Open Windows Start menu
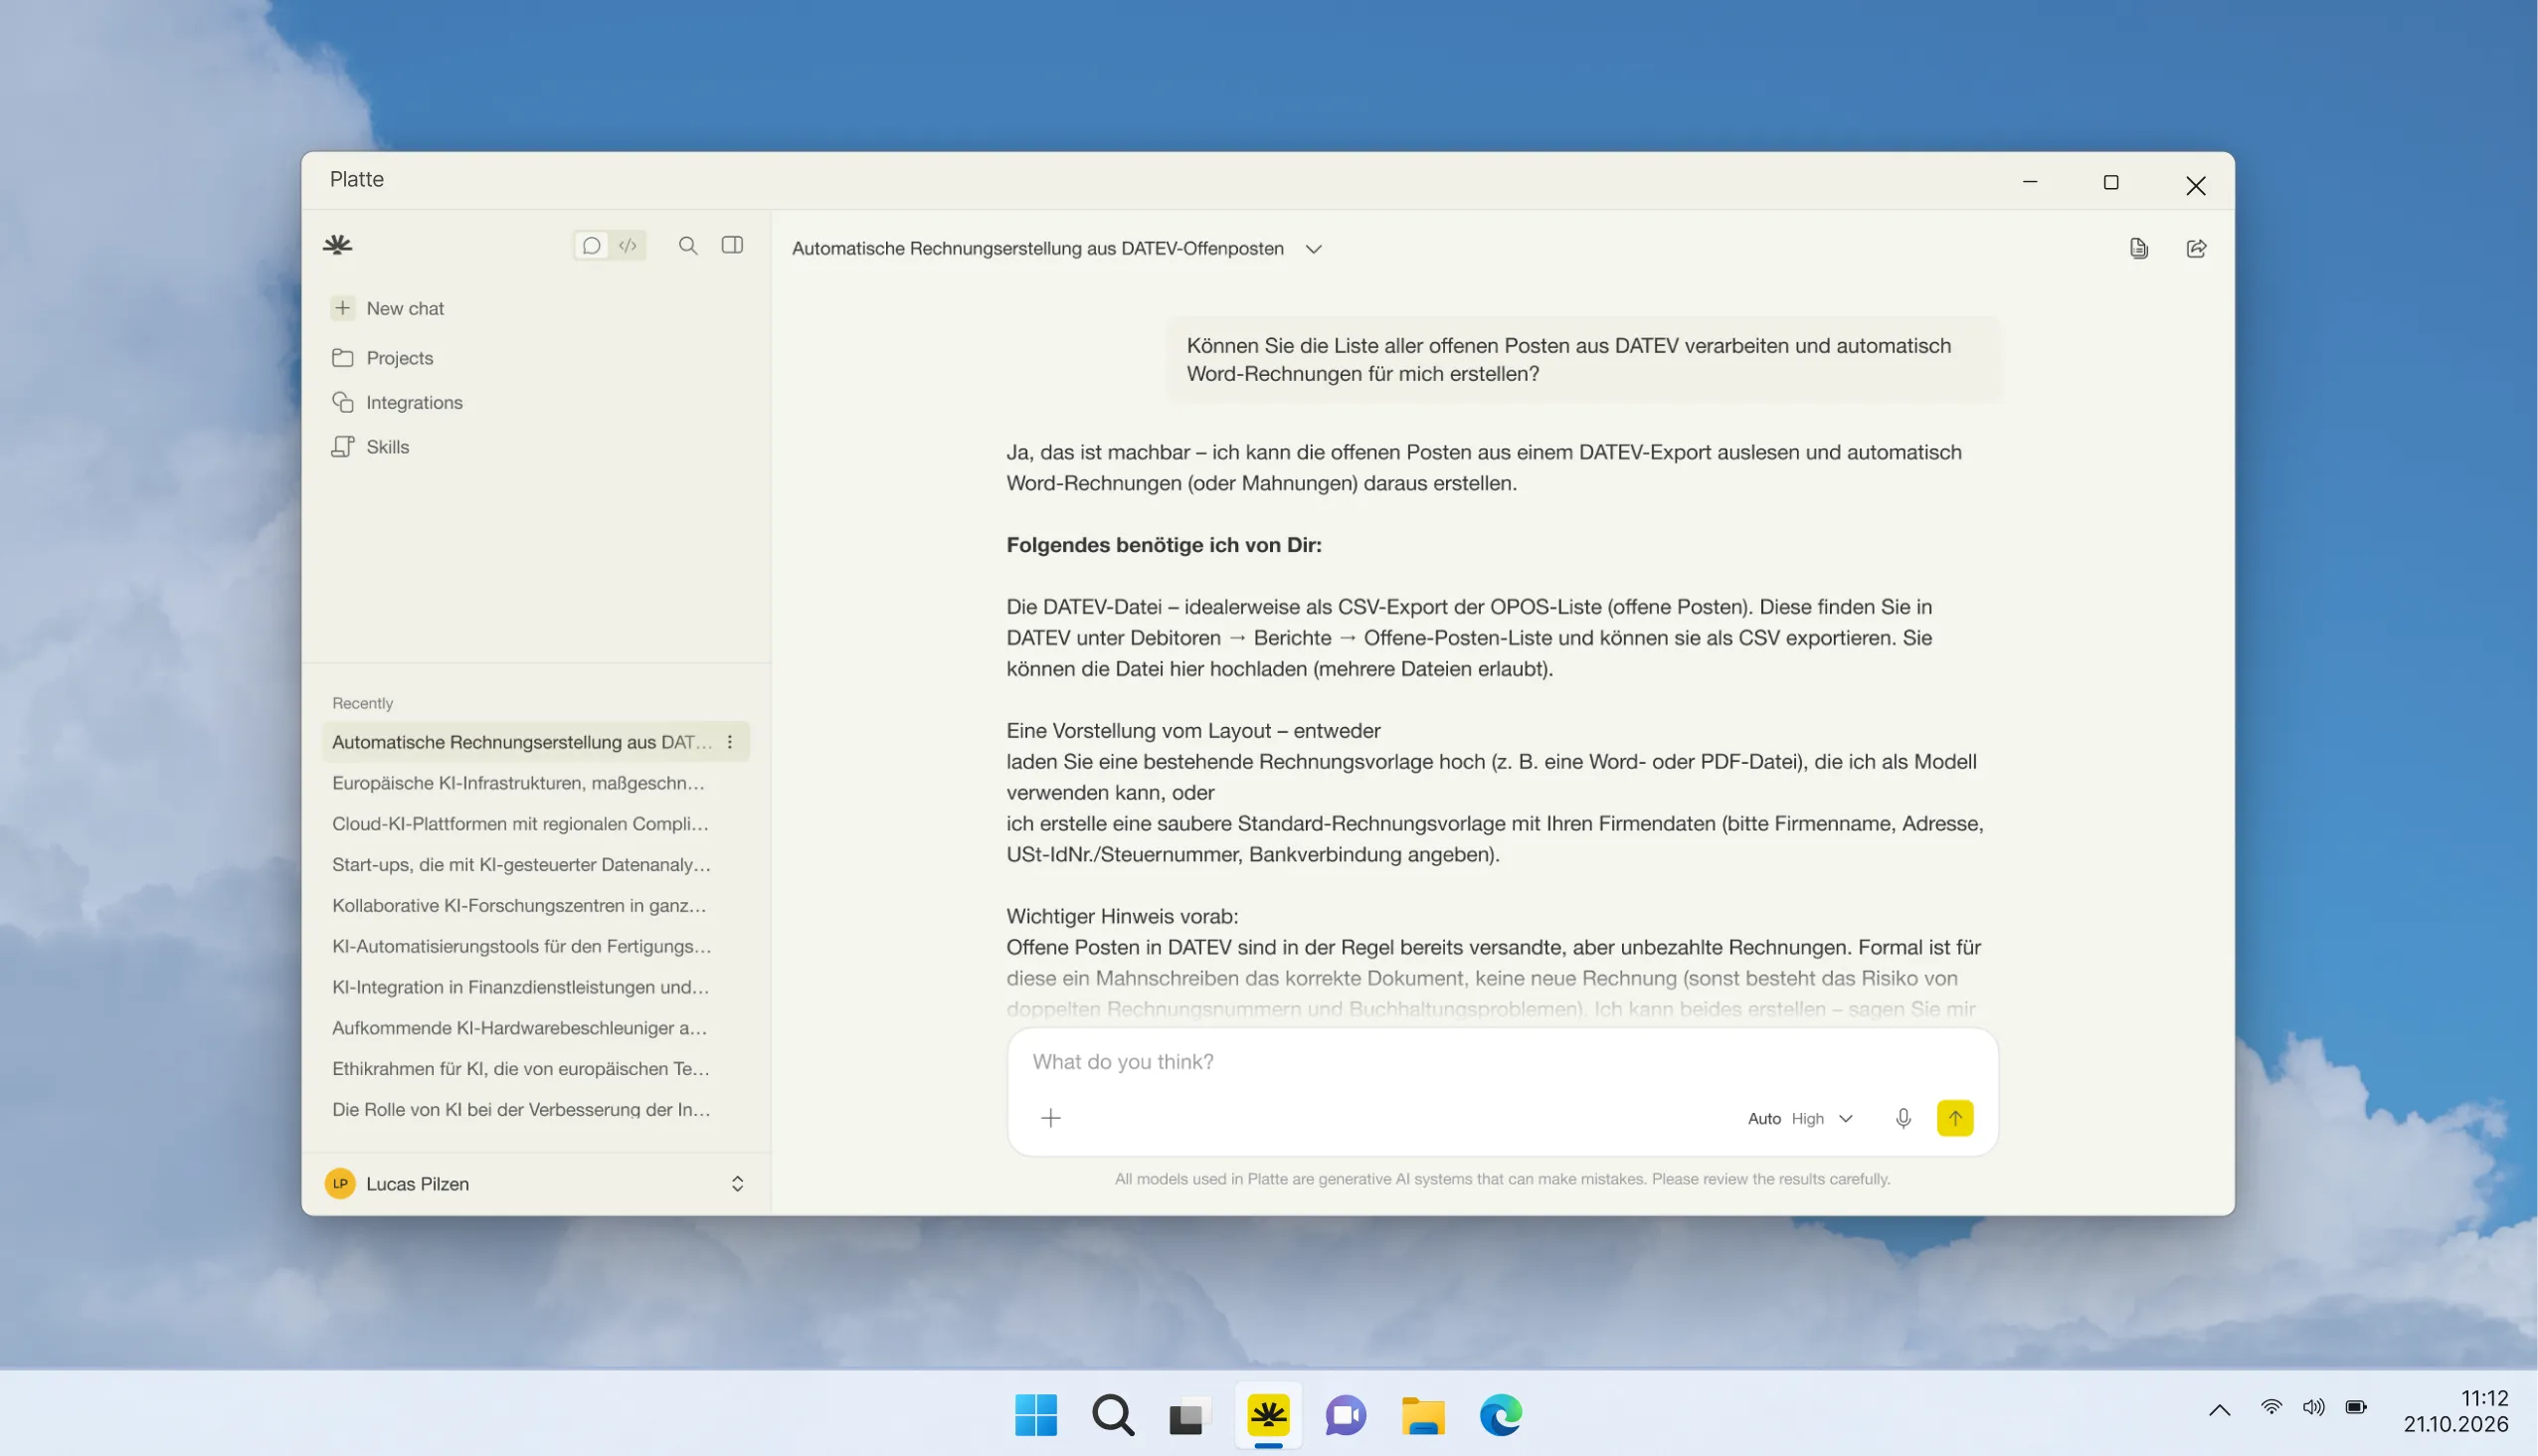 point(1036,1416)
